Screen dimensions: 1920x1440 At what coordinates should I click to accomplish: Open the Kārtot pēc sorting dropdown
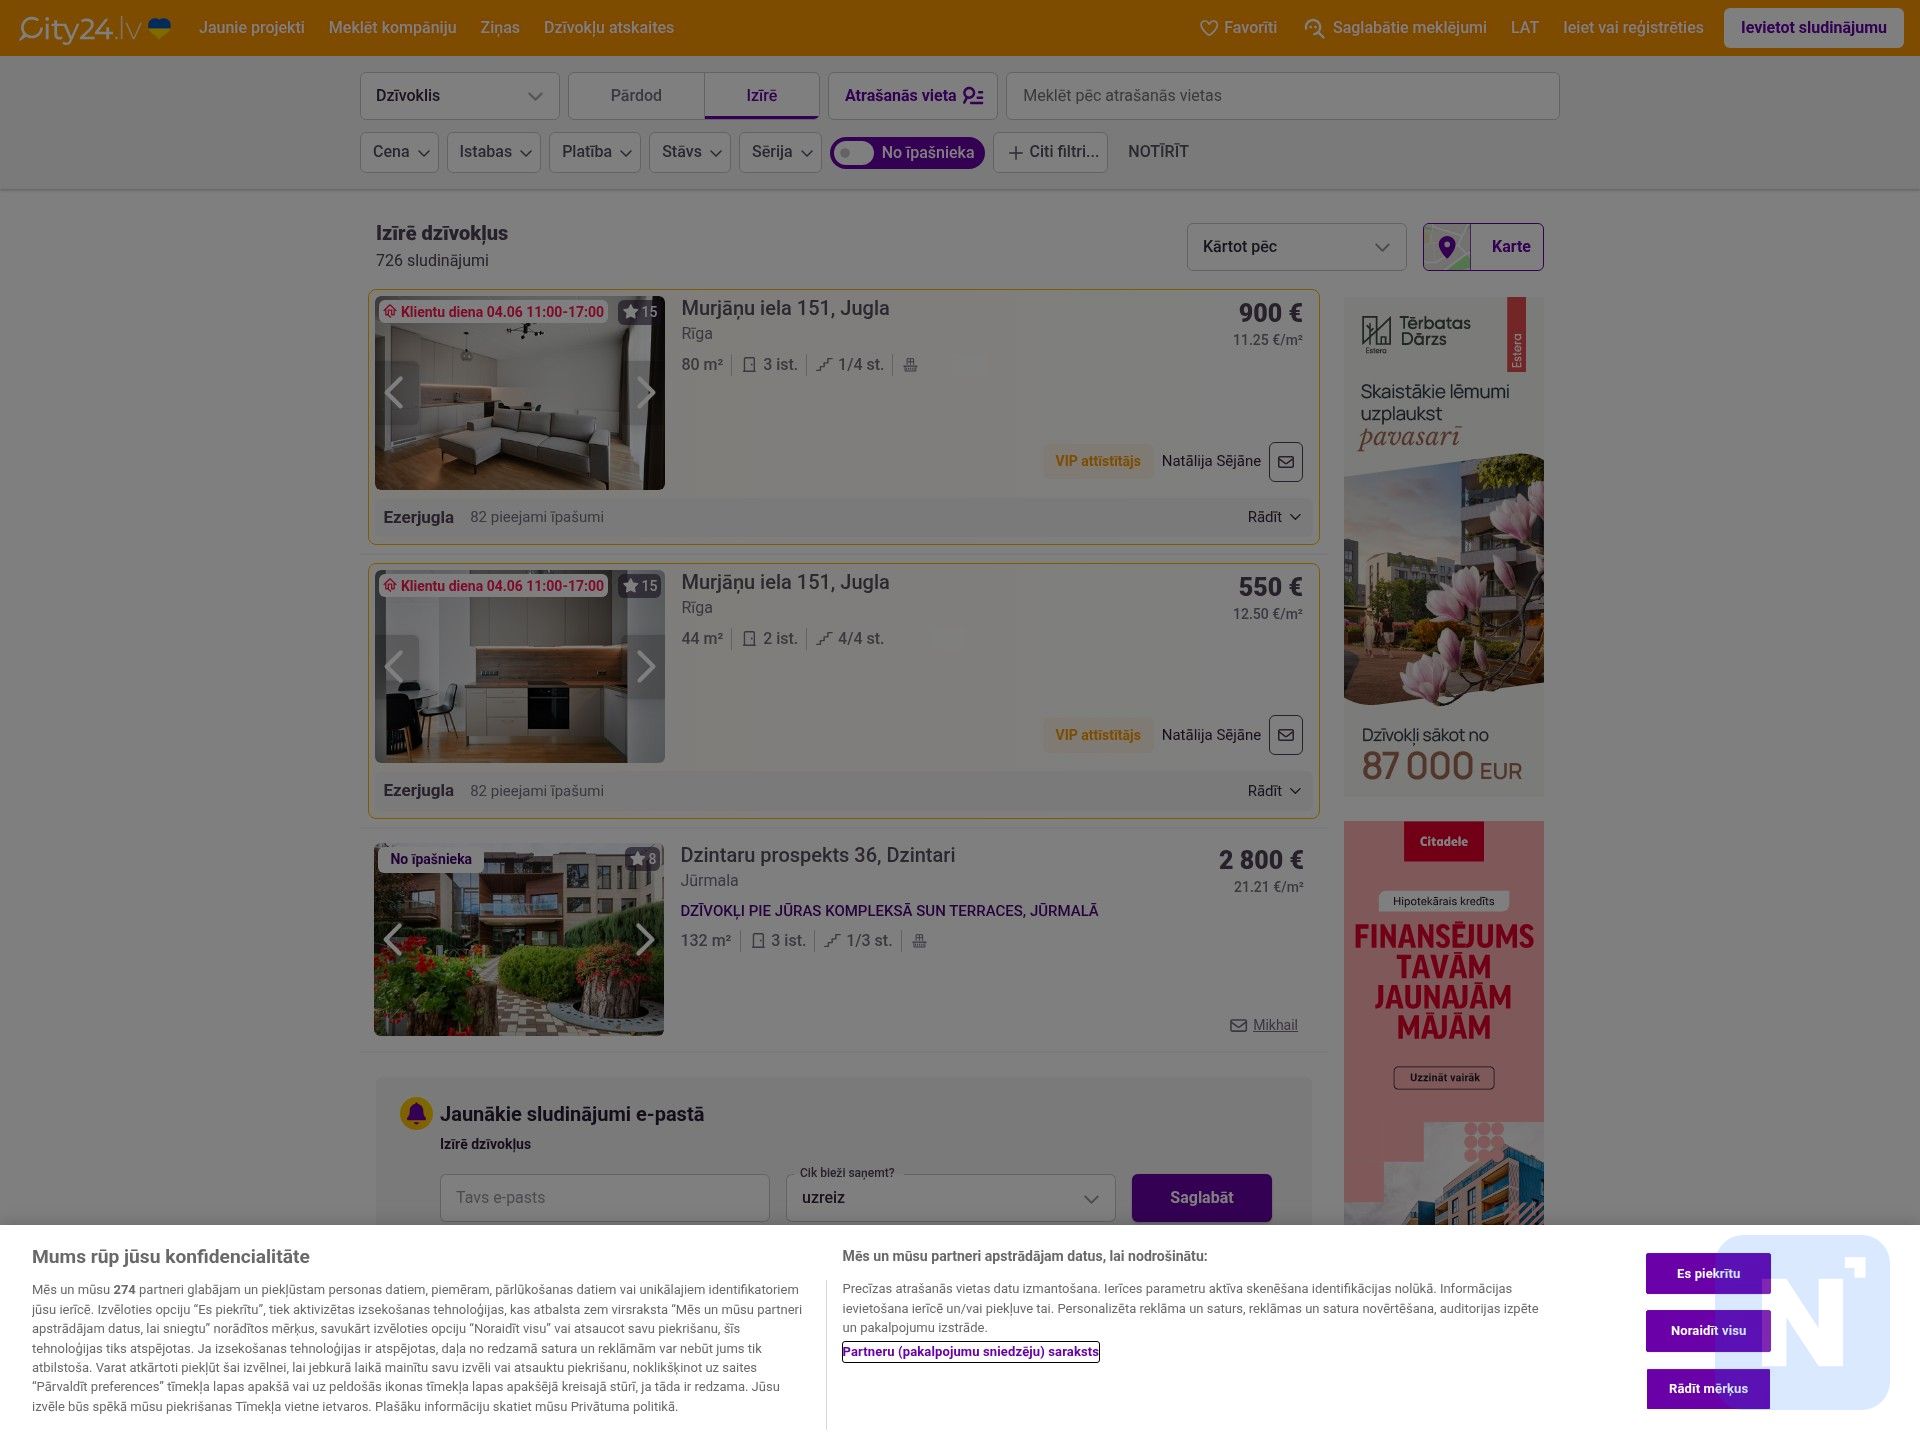coord(1296,247)
